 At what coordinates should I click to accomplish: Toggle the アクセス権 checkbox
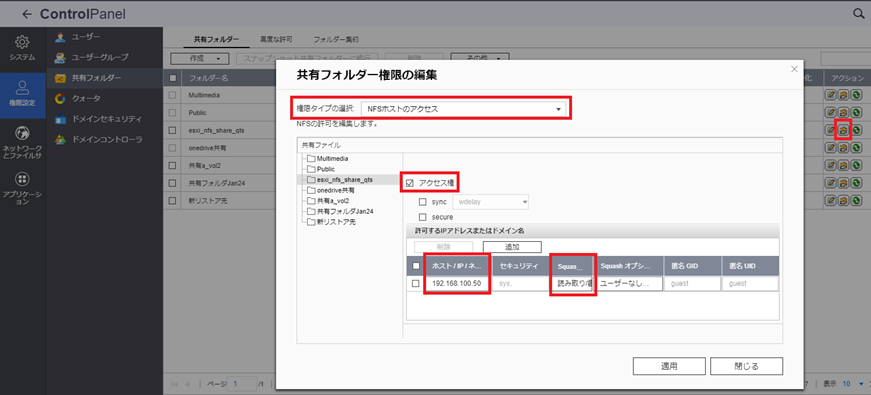click(410, 183)
